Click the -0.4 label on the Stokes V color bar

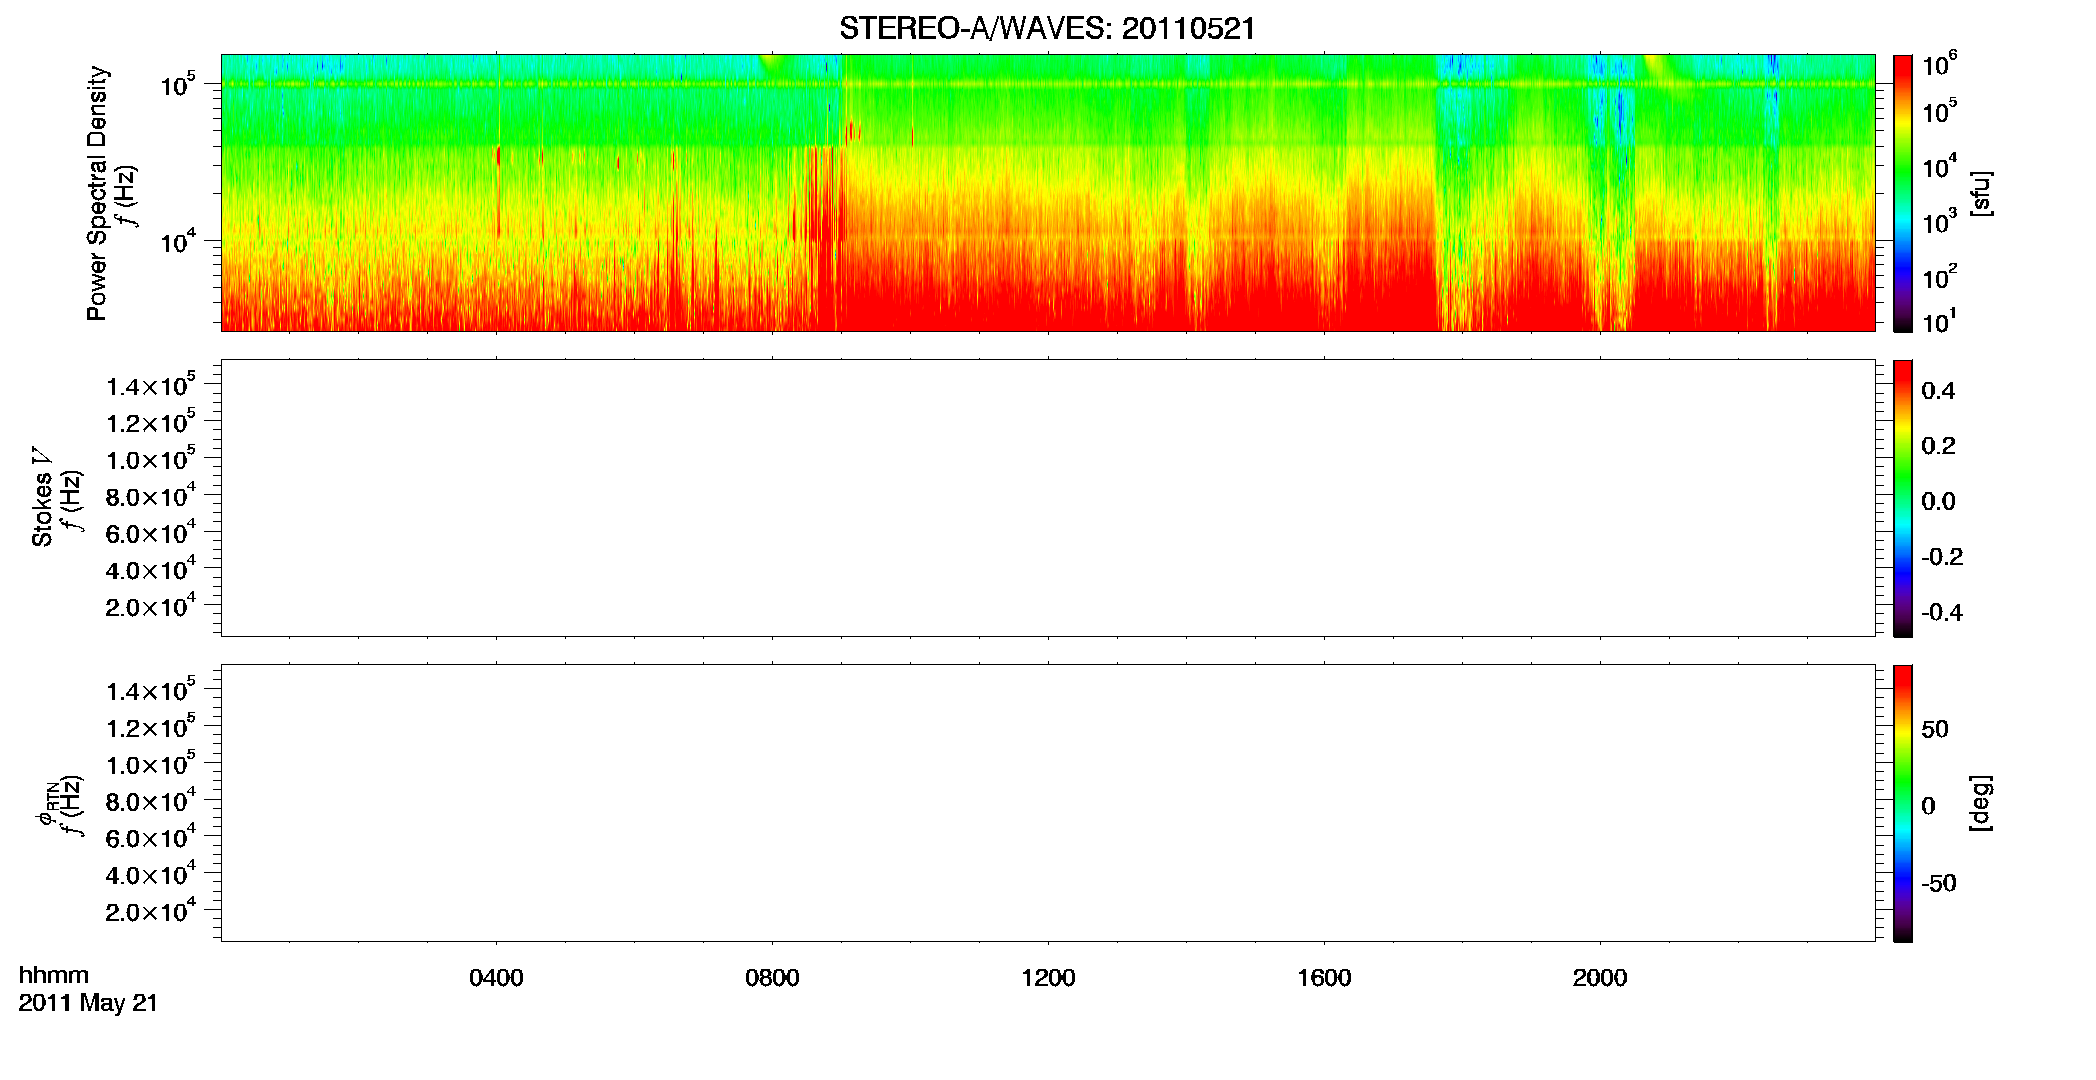1942,612
